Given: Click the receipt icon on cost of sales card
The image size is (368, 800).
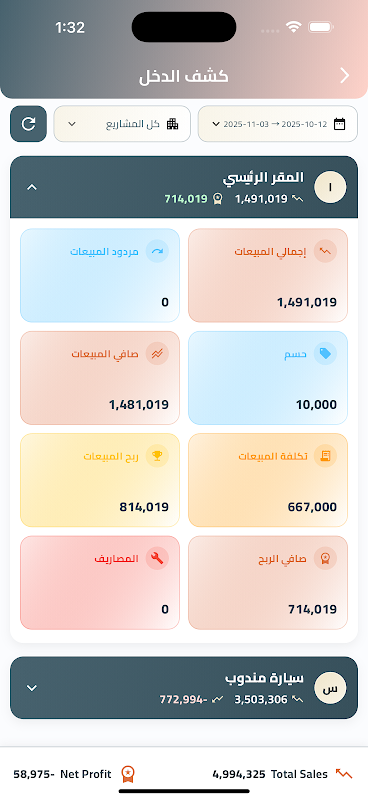Looking at the screenshot, I should [325, 456].
